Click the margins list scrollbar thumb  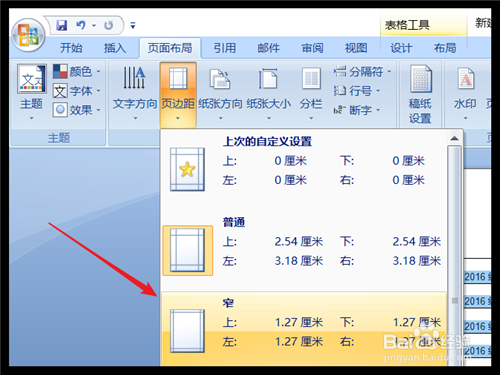tap(454, 256)
